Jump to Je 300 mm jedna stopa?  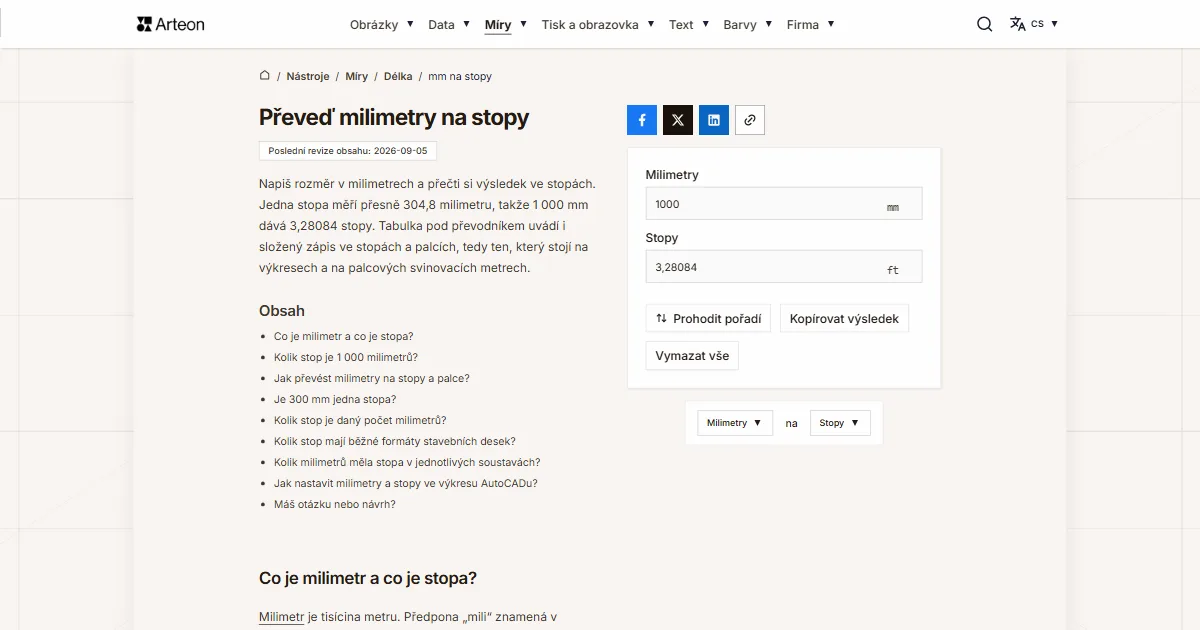tap(335, 399)
